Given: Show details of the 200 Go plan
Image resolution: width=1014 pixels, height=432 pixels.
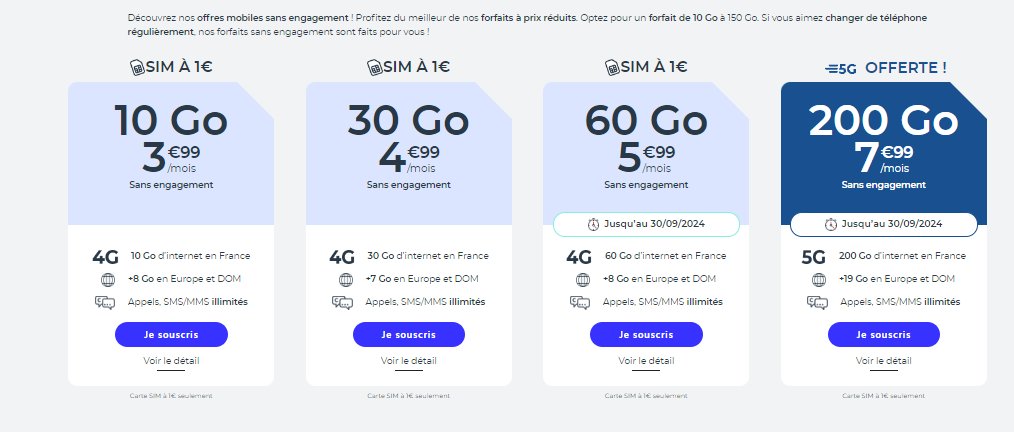Looking at the screenshot, I should pos(884,361).
